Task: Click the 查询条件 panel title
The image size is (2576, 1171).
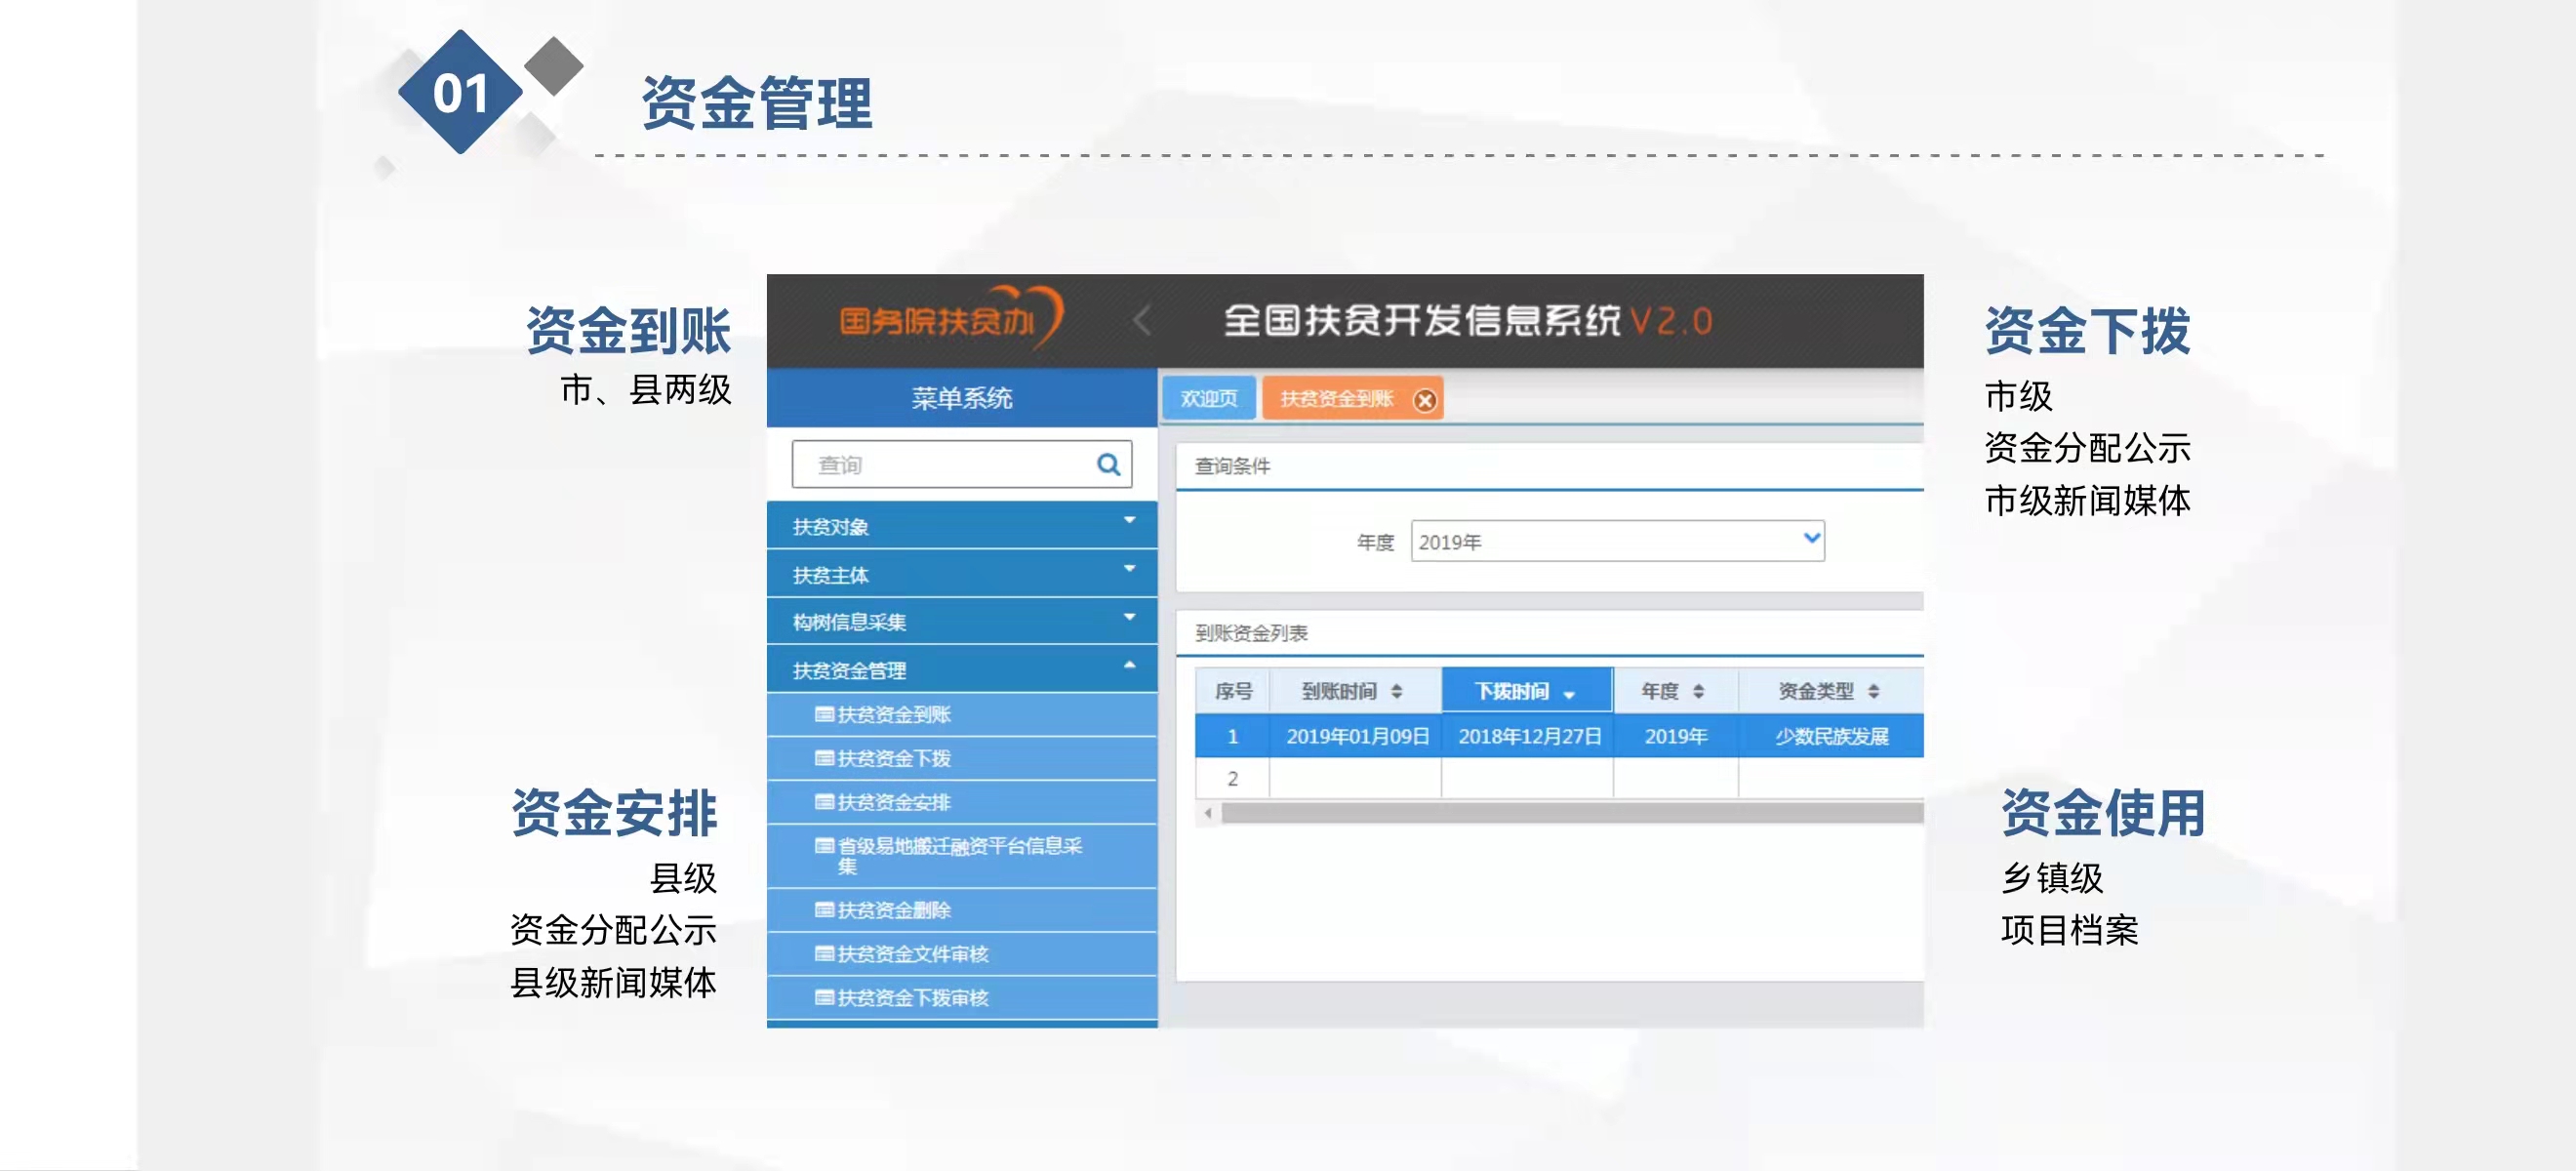Action: pos(1232,466)
